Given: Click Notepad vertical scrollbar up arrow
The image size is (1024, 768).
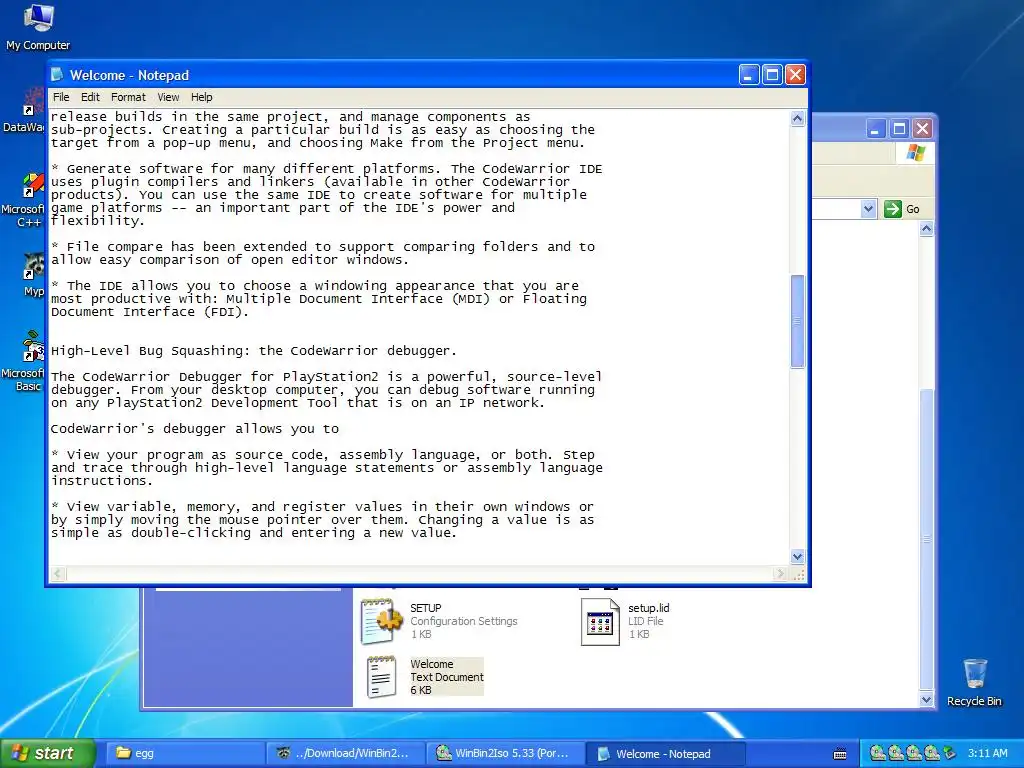Looking at the screenshot, I should pos(797,118).
